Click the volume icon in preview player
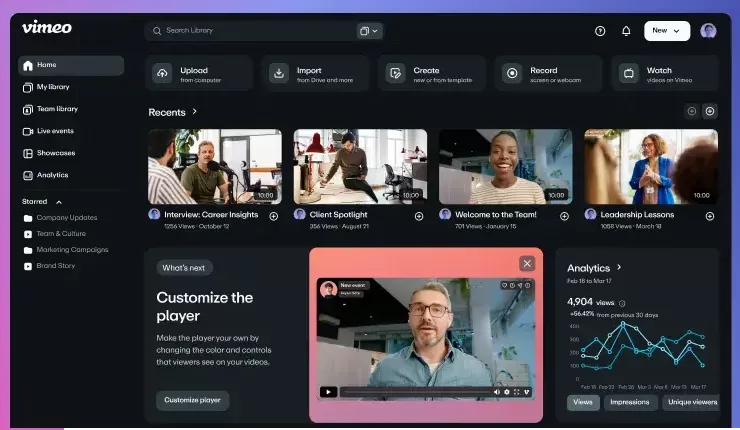The height and width of the screenshot is (430, 740). click(x=496, y=392)
